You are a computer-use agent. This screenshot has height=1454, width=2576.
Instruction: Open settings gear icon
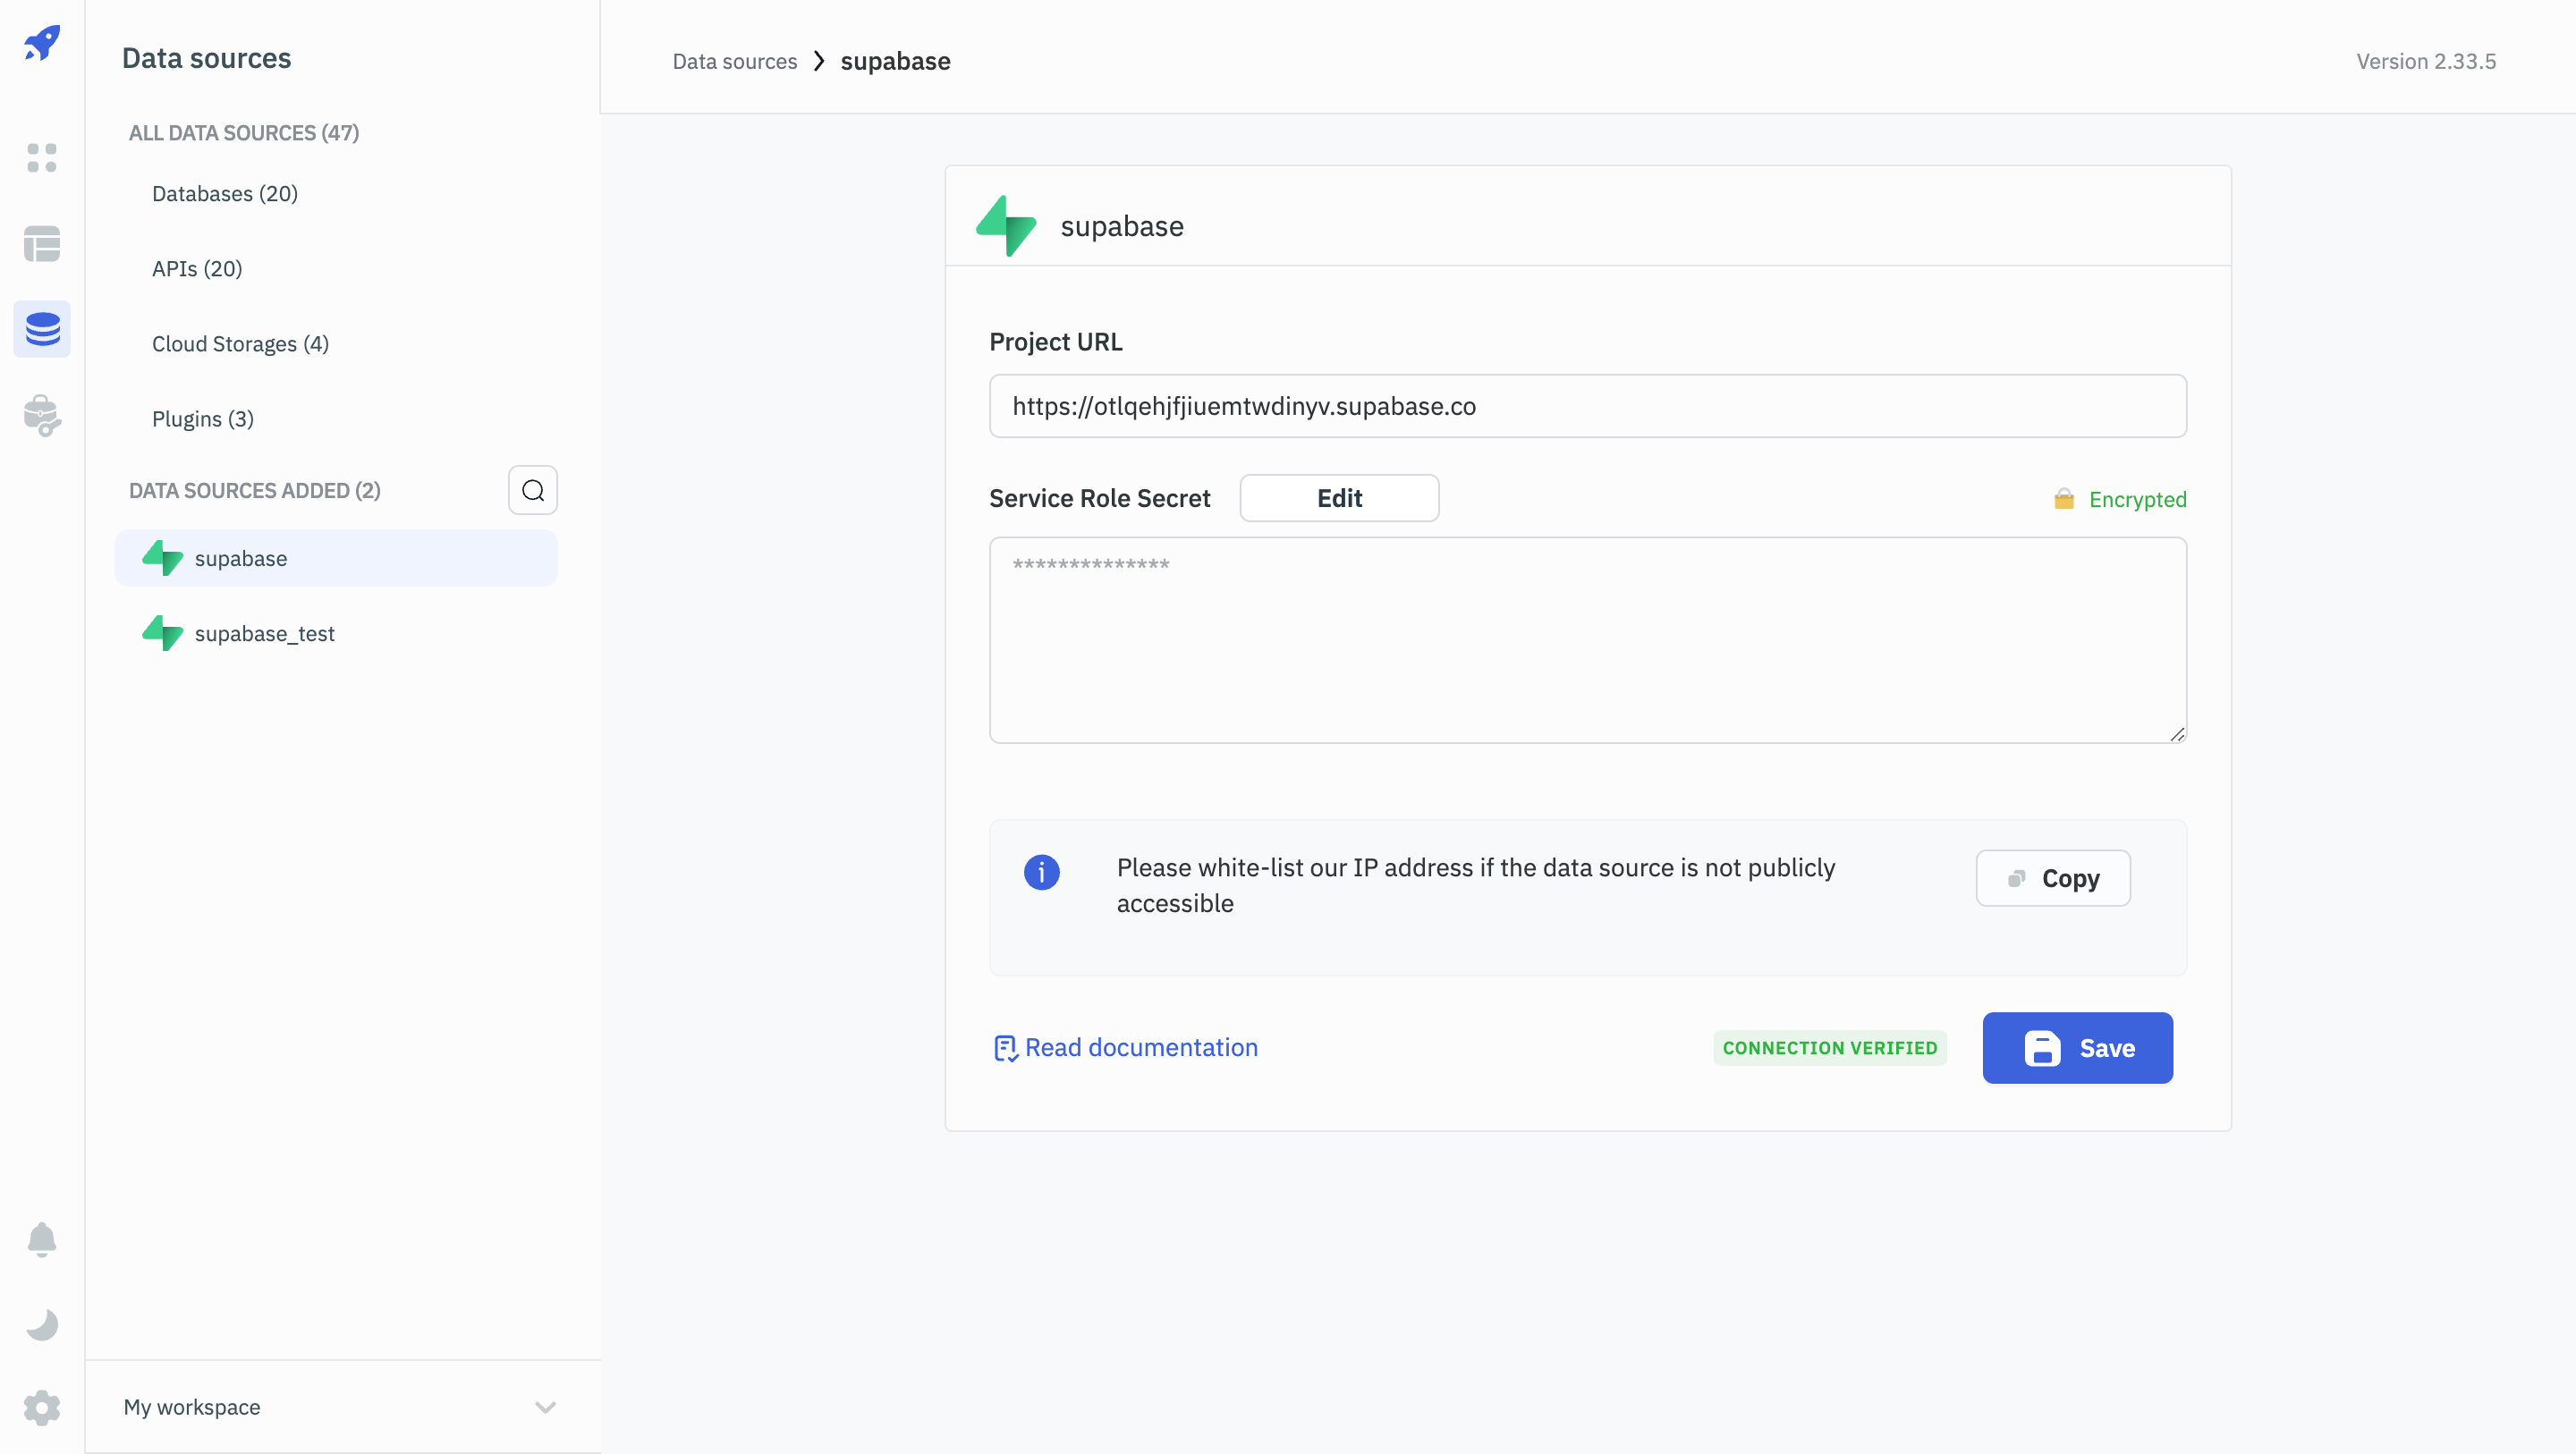pyautogui.click(x=42, y=1407)
